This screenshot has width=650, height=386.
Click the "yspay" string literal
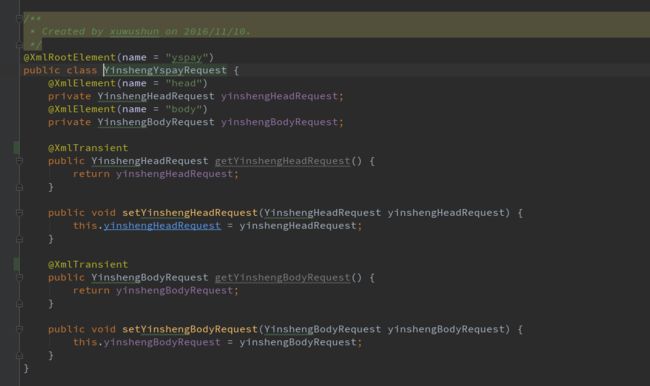point(187,57)
